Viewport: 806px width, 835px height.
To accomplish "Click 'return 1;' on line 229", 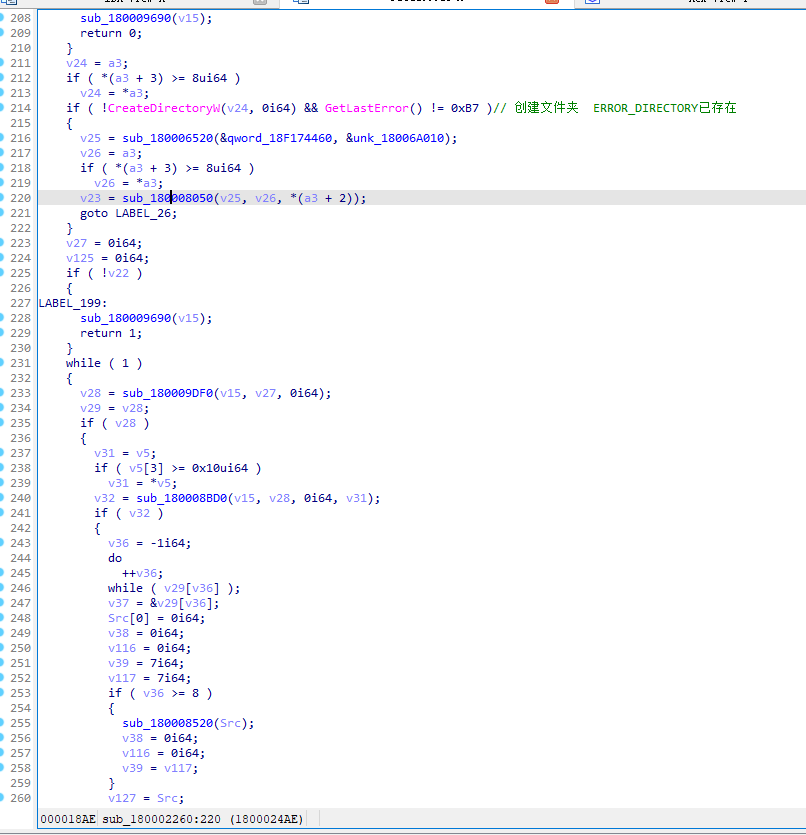I will tap(111, 333).
